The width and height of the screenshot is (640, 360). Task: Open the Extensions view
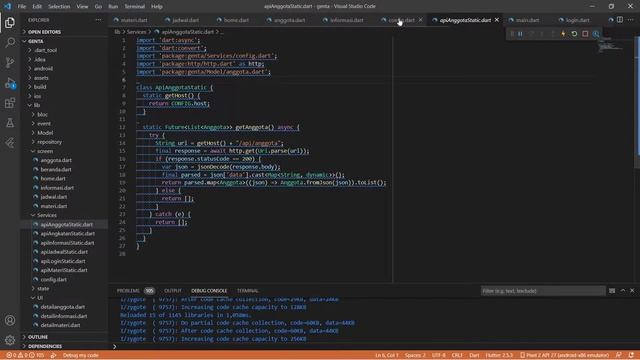pyautogui.click(x=10, y=103)
